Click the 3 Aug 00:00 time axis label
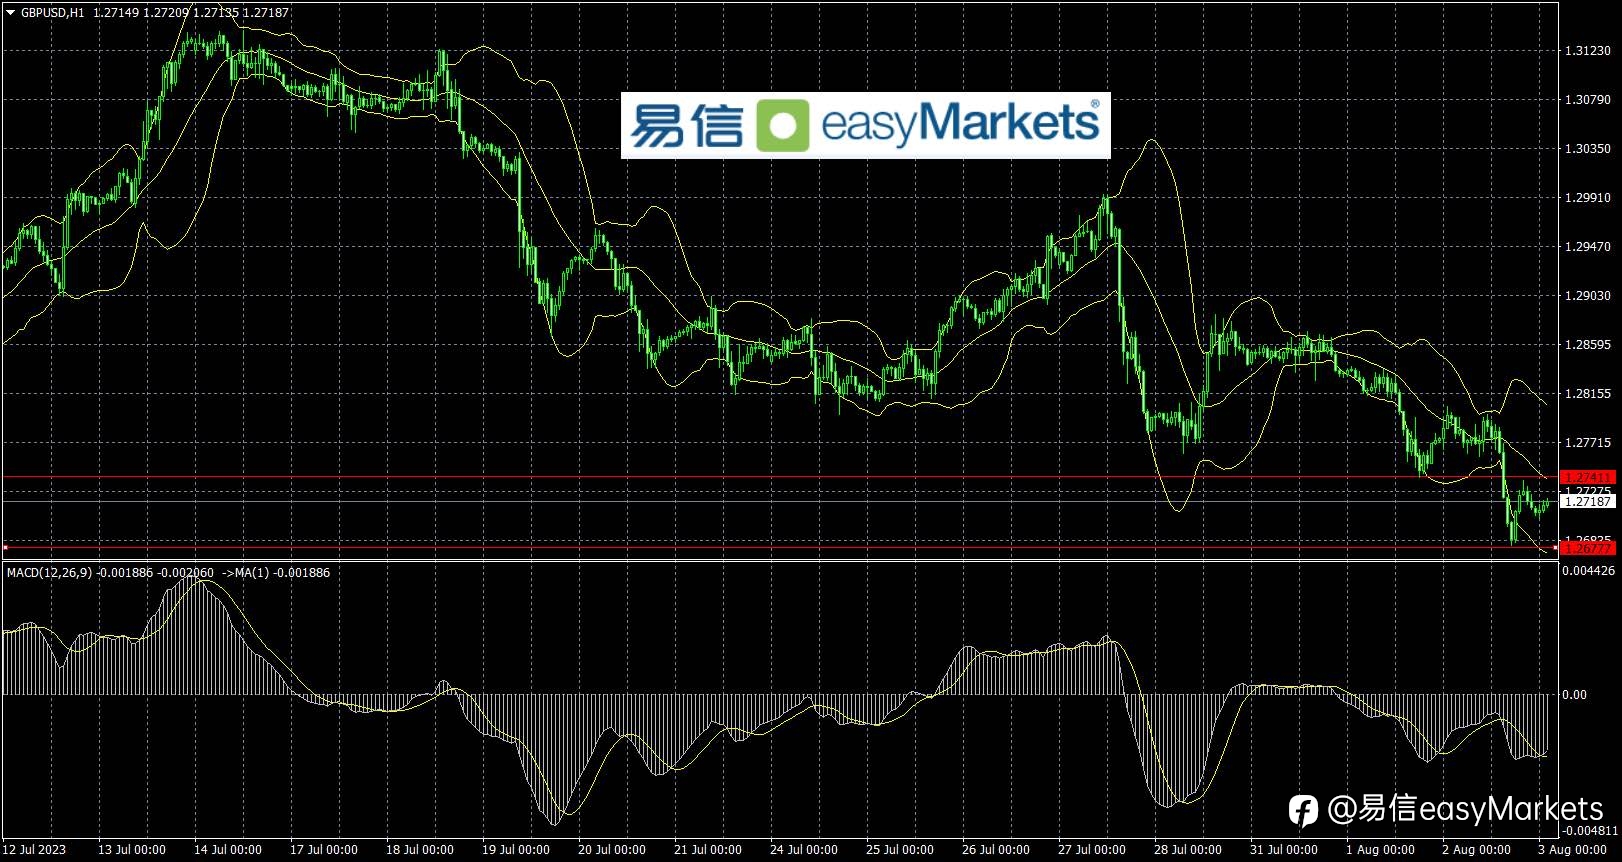Screen dimensions: 1622x862 (1572, 850)
